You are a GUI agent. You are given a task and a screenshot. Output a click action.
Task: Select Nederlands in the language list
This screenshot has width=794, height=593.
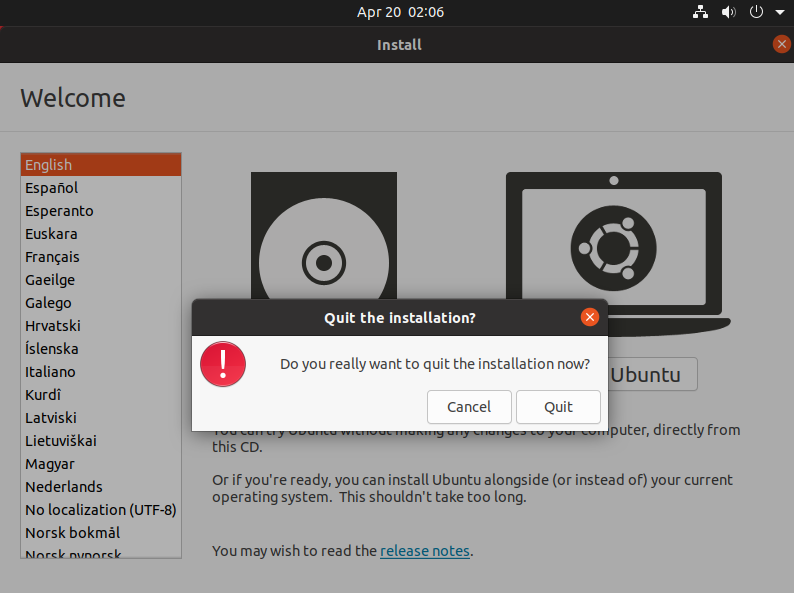[101, 487]
